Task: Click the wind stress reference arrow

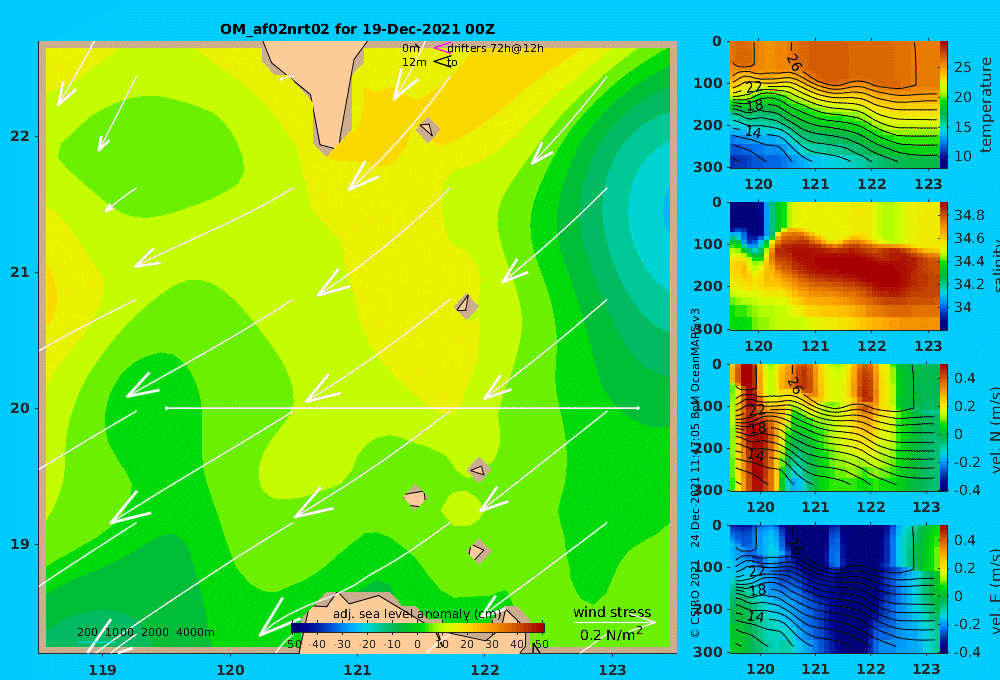Action: point(614,622)
